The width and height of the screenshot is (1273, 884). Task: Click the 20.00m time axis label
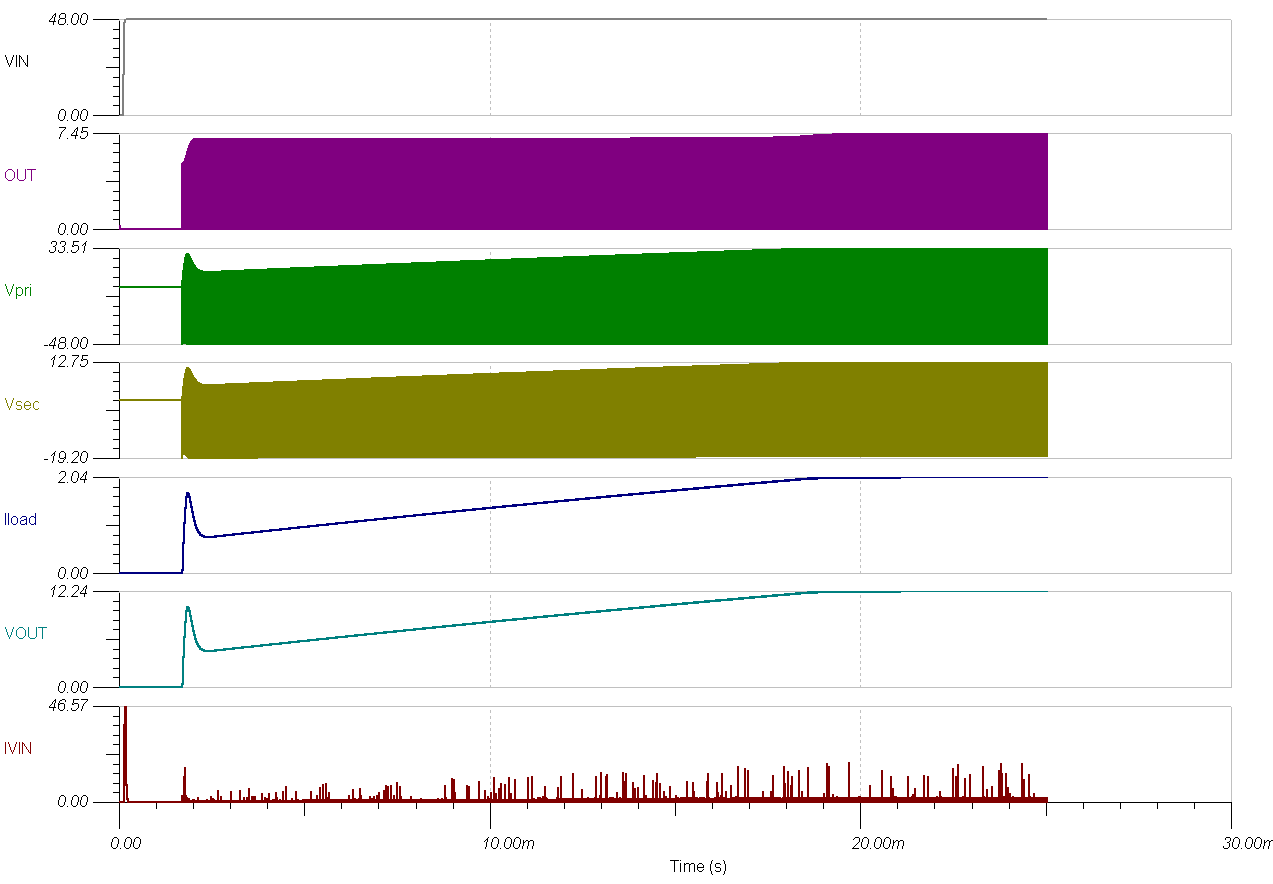pos(880,845)
